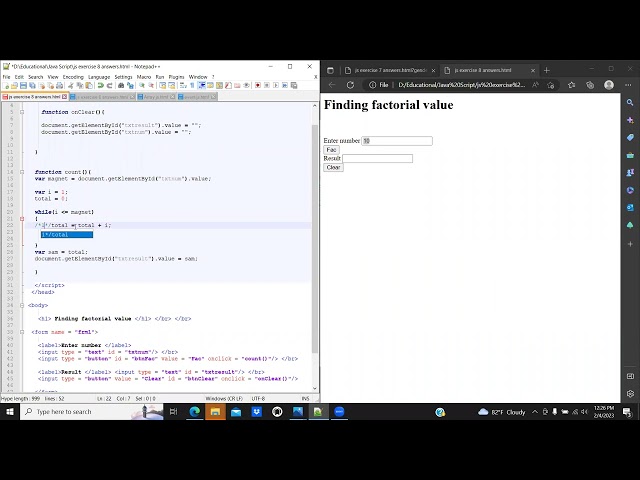Click the Edge sidebar Shopping tag icon
Viewport: 640px width, 480px height.
(x=630, y=138)
